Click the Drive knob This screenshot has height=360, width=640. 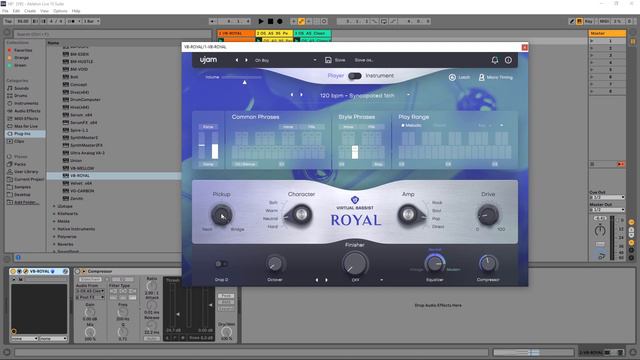pos(488,215)
